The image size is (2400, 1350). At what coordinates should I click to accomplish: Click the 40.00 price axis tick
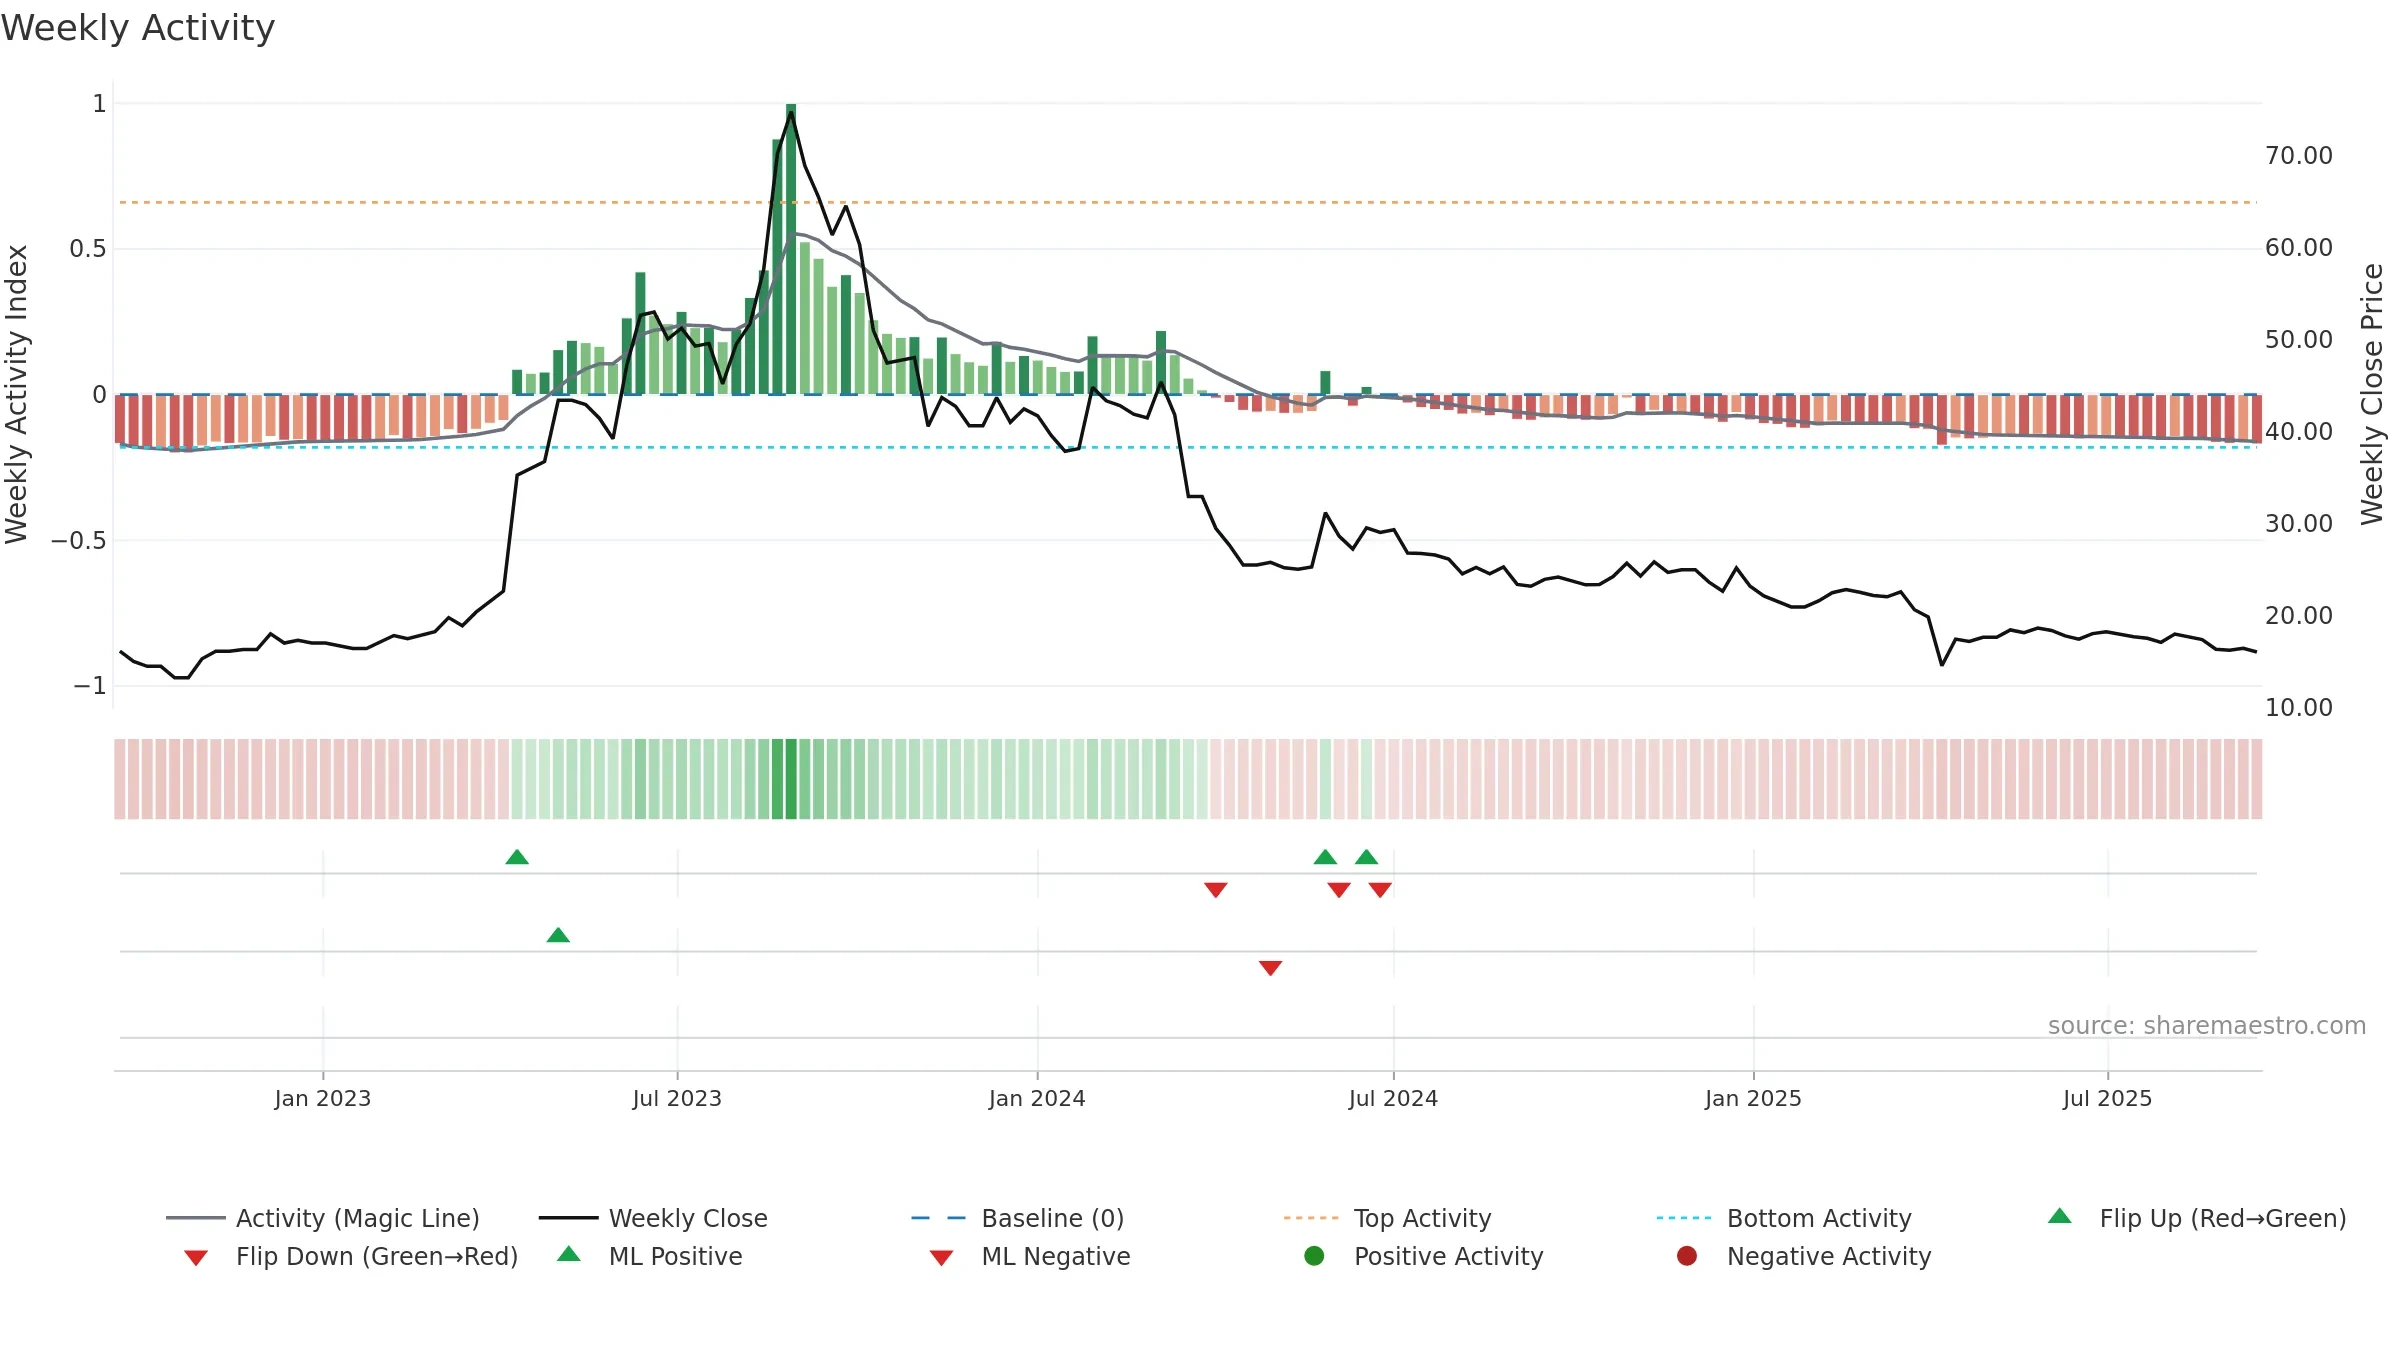point(2298,432)
